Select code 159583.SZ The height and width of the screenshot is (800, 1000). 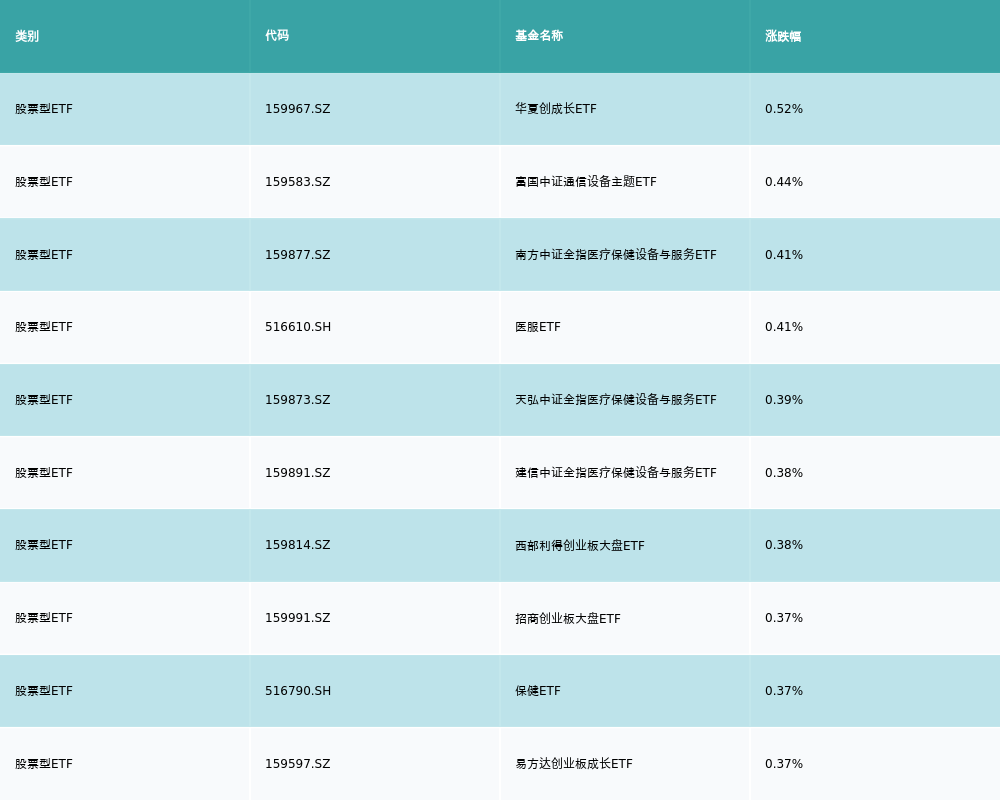pyautogui.click(x=298, y=182)
